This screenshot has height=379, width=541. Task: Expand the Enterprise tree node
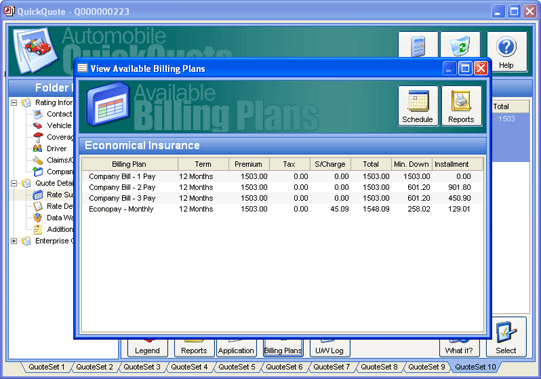pyautogui.click(x=14, y=241)
